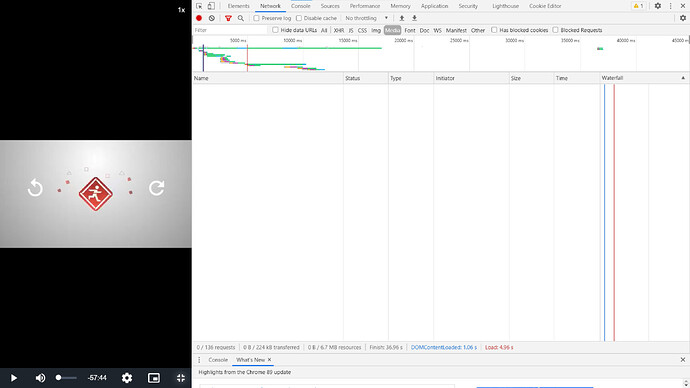Import HAR file with upload arrow

(402, 18)
